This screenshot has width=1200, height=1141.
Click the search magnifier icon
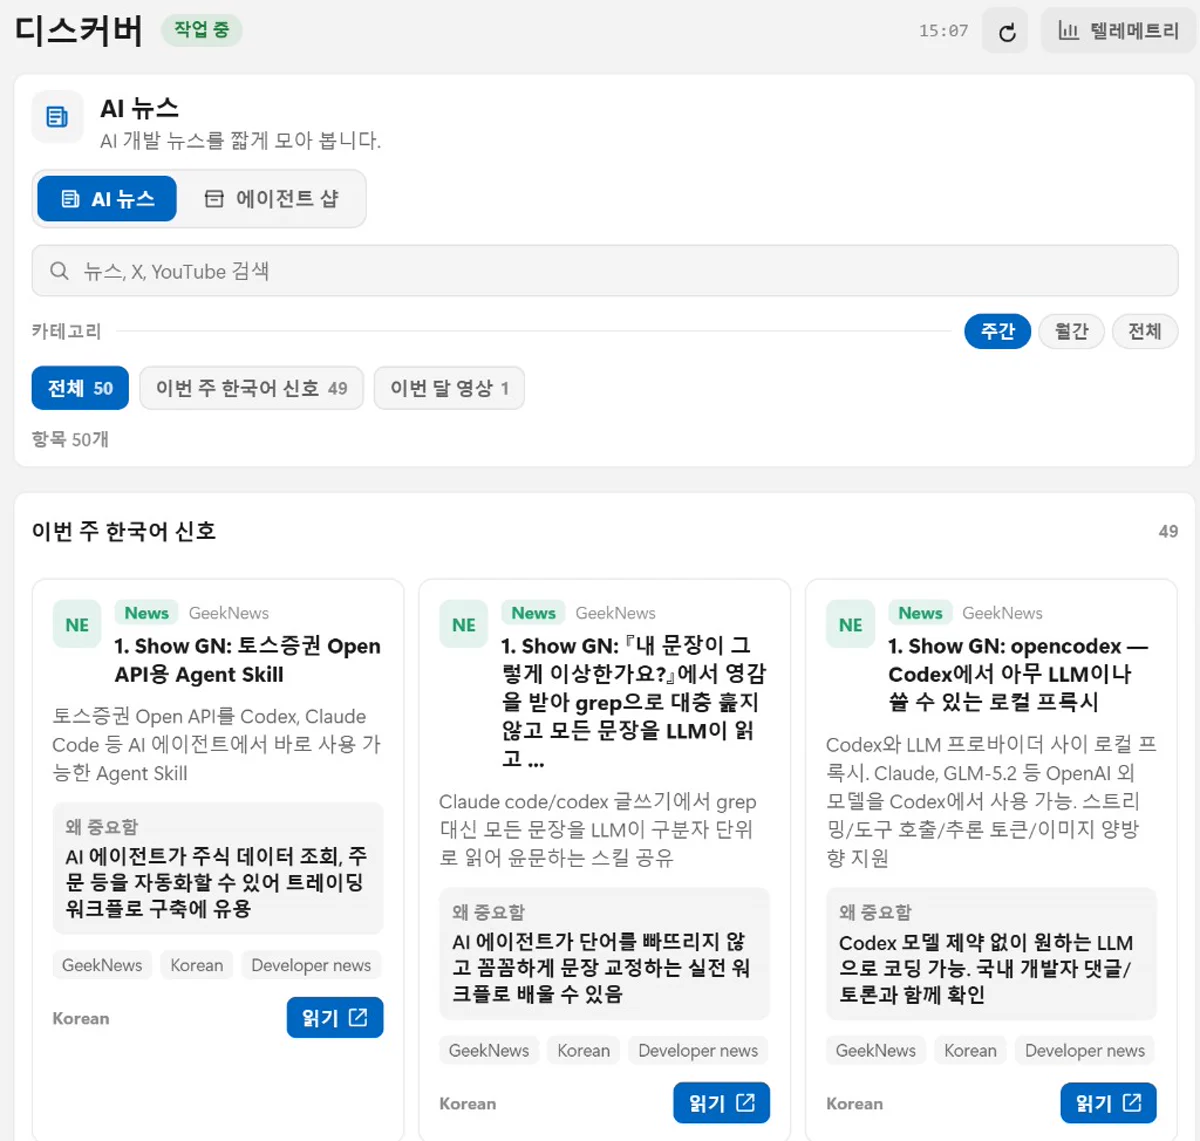click(x=60, y=271)
